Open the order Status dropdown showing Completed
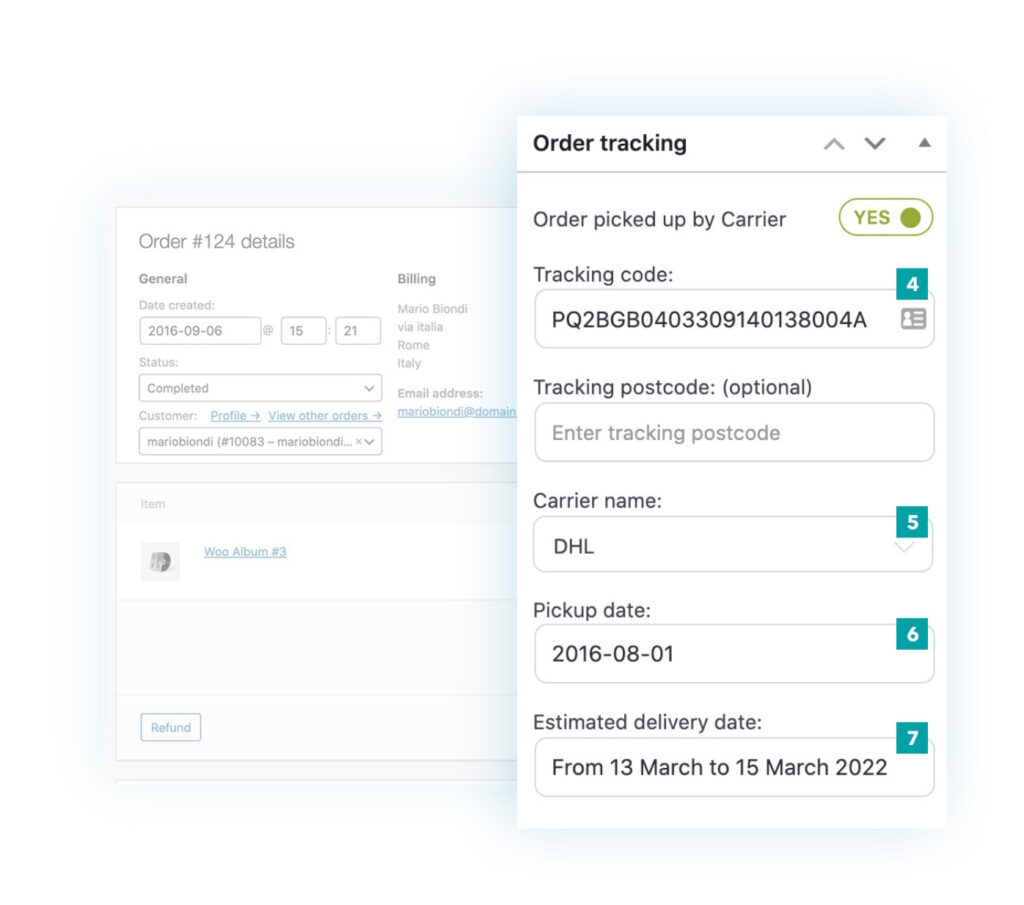Screen dimensions: 1024x905 pos(260,388)
